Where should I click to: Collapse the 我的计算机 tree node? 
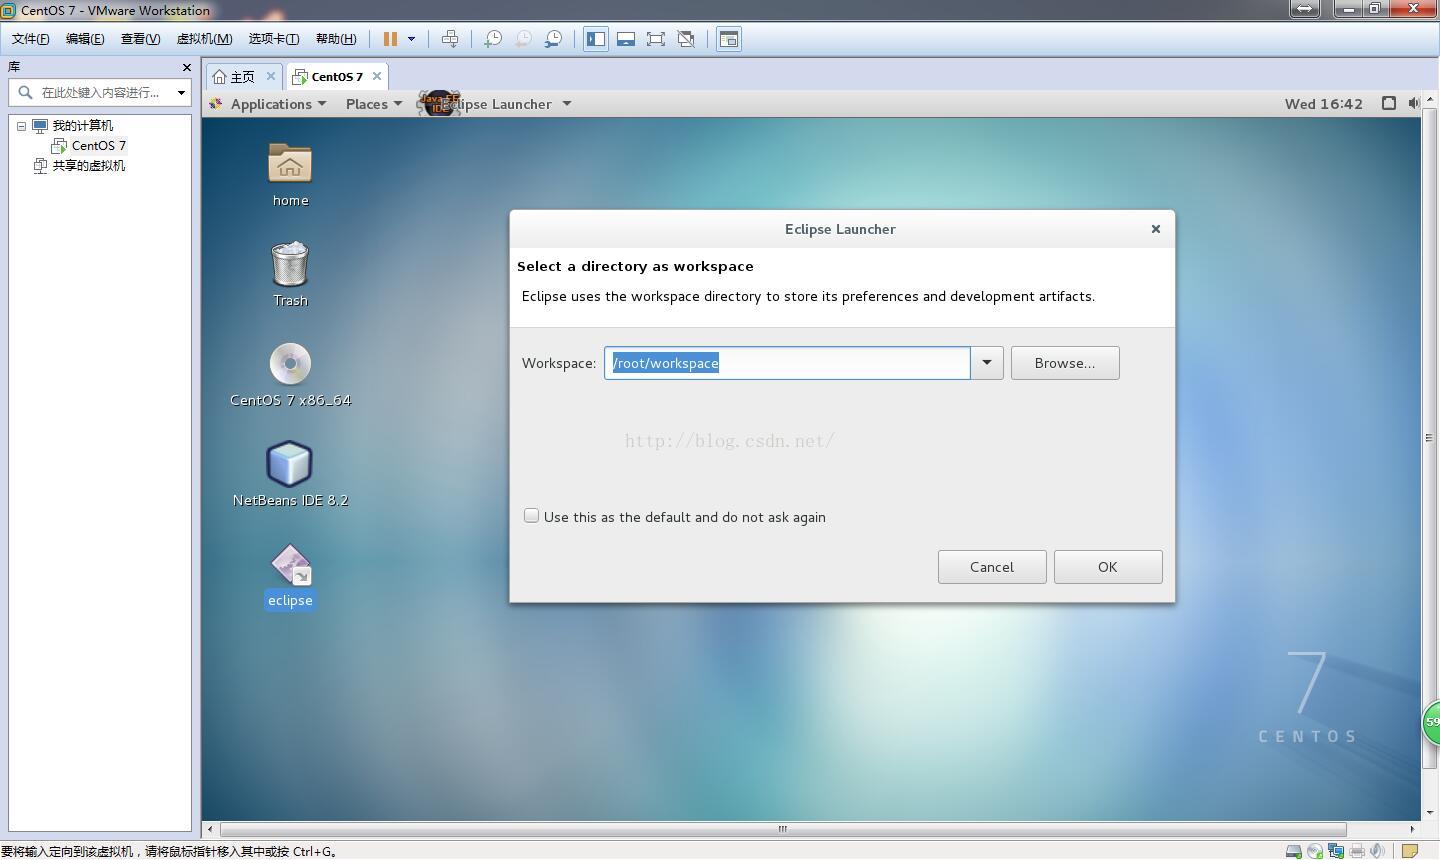click(21, 126)
